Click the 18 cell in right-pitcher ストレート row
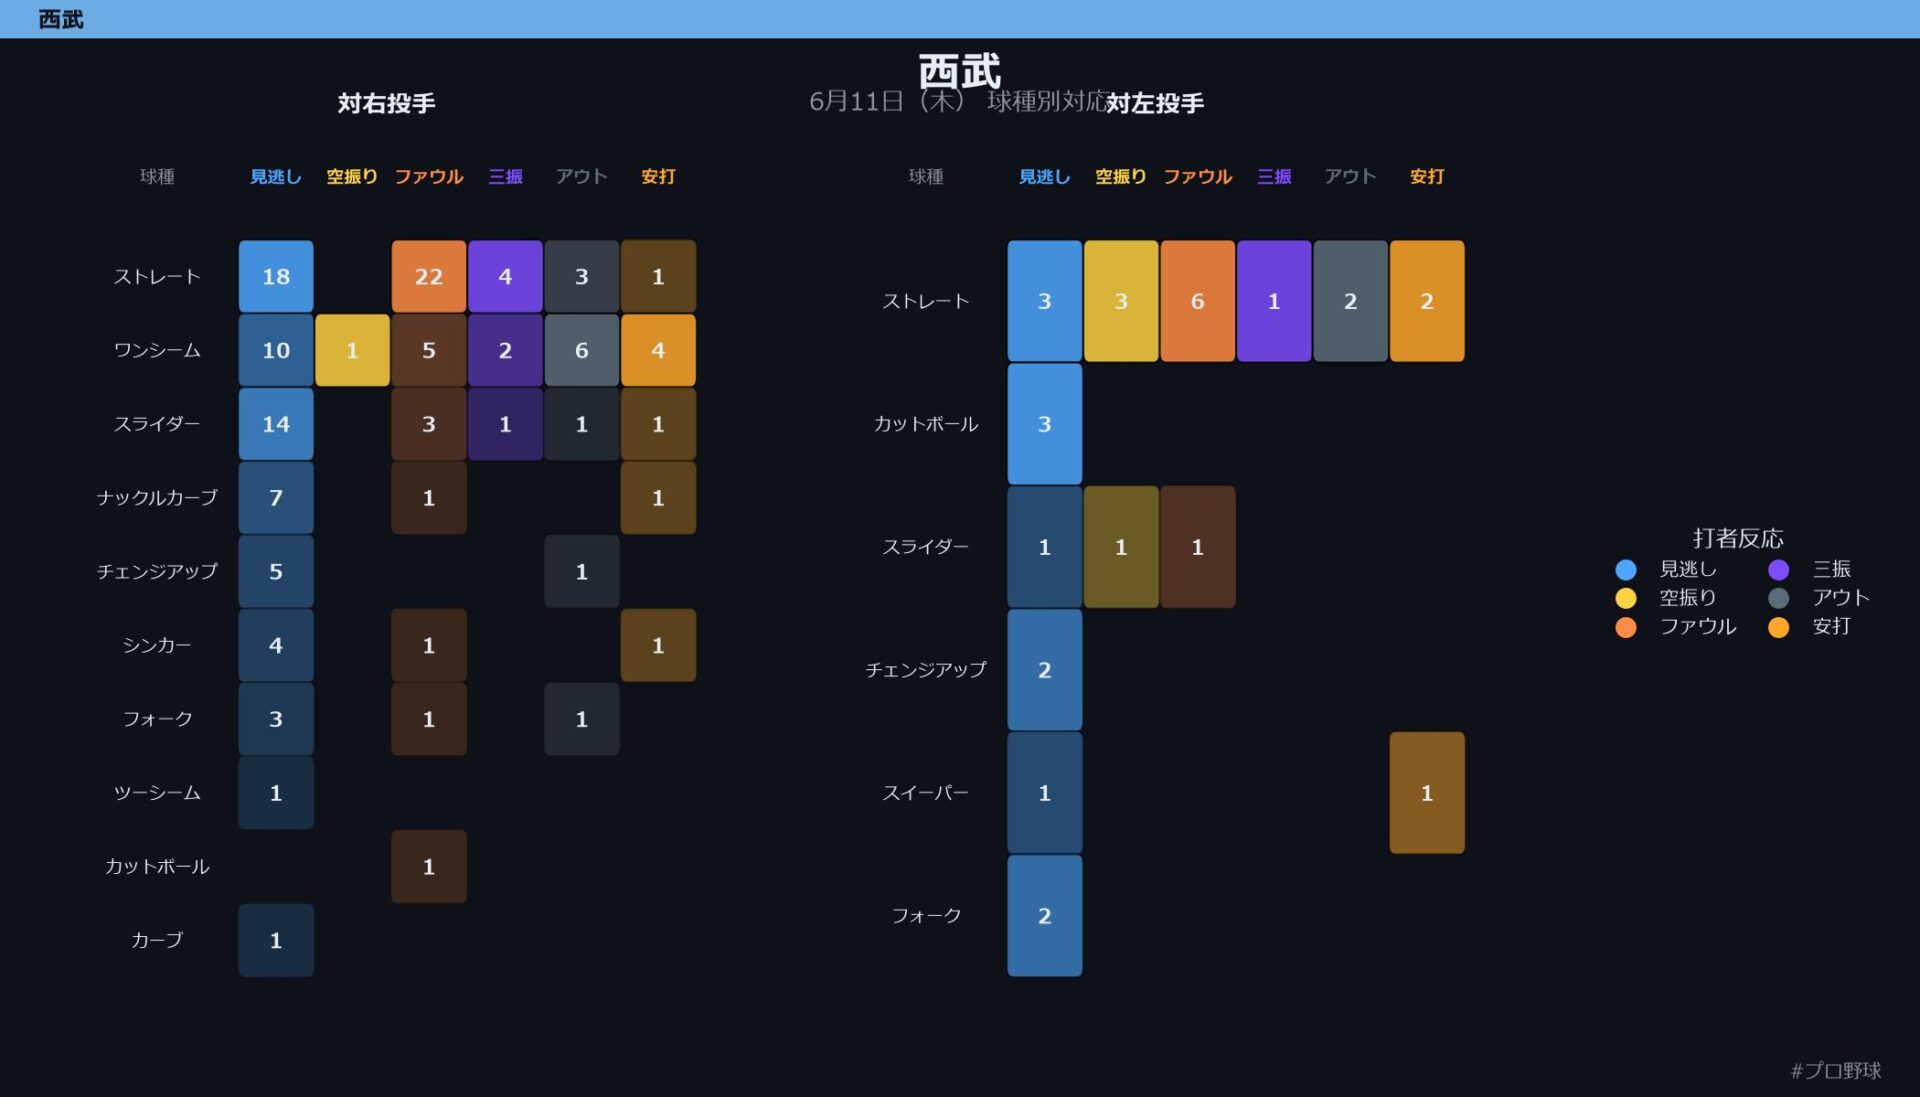This screenshot has width=1920, height=1097. pos(276,276)
